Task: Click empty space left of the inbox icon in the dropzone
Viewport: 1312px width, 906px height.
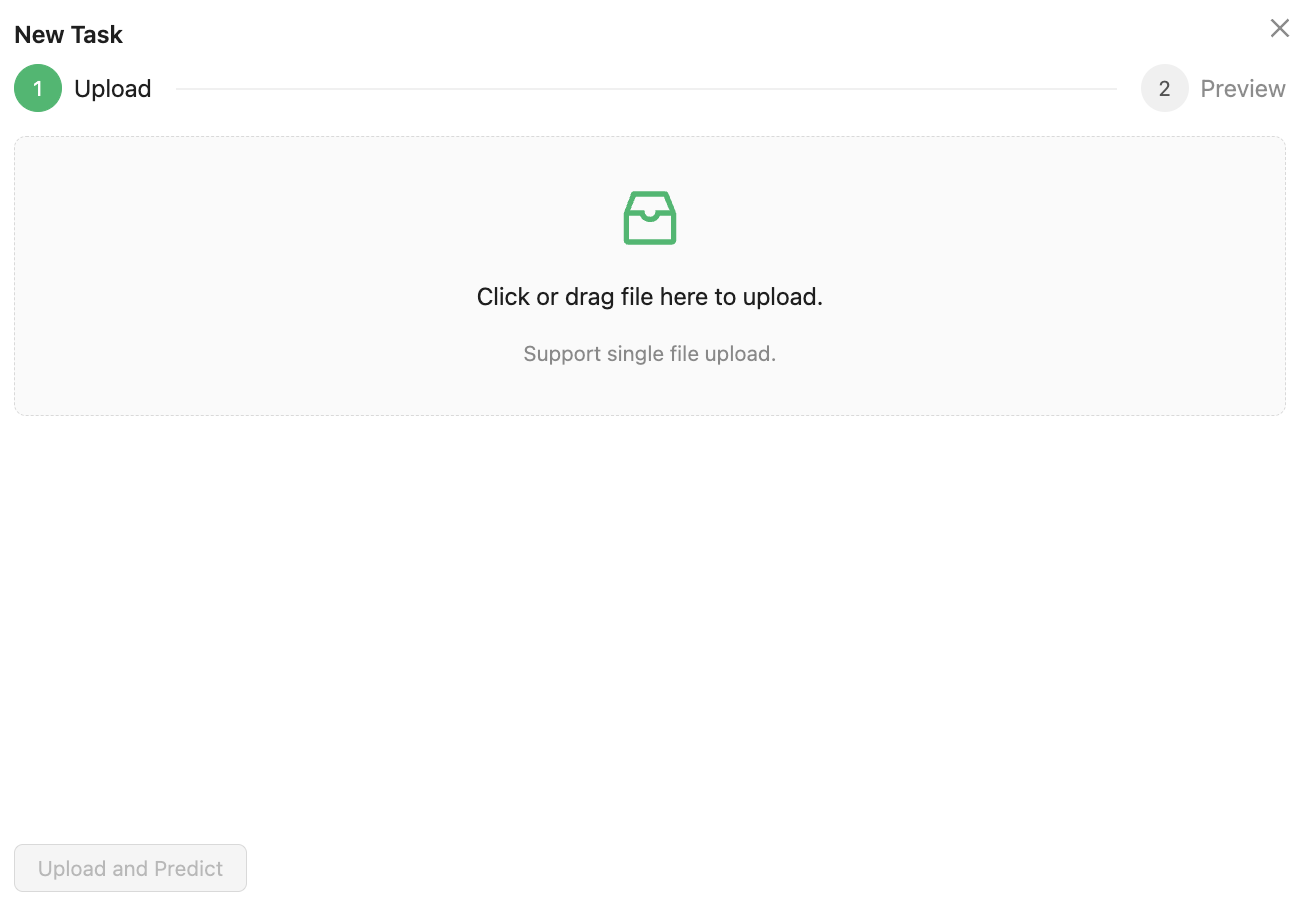Action: [320, 217]
